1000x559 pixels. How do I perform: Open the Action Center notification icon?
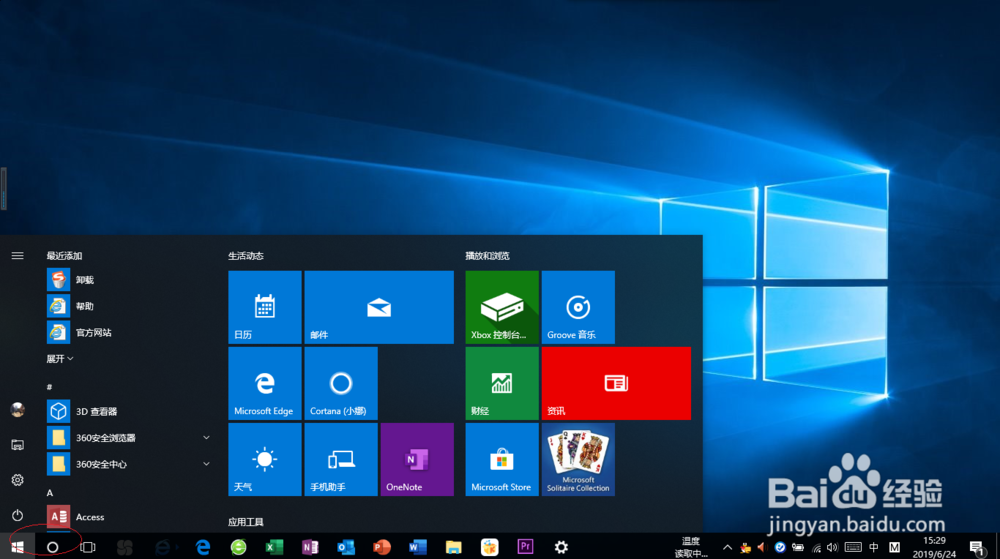point(976,548)
